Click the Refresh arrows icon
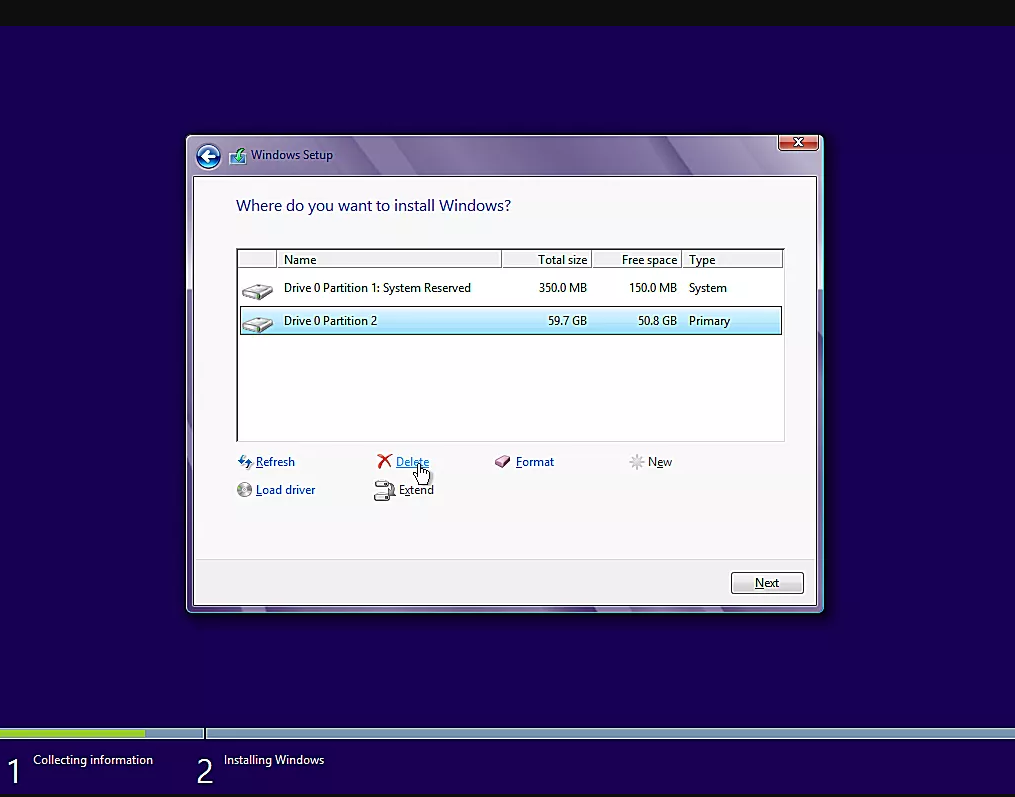The width and height of the screenshot is (1015, 797). pos(245,462)
